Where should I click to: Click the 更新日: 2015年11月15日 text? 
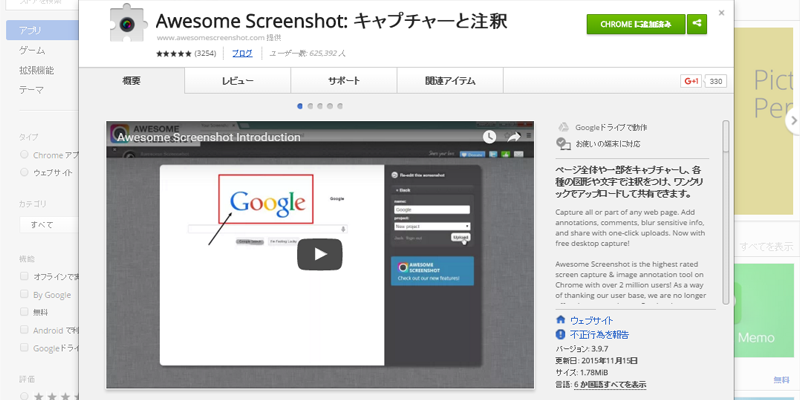click(596, 361)
